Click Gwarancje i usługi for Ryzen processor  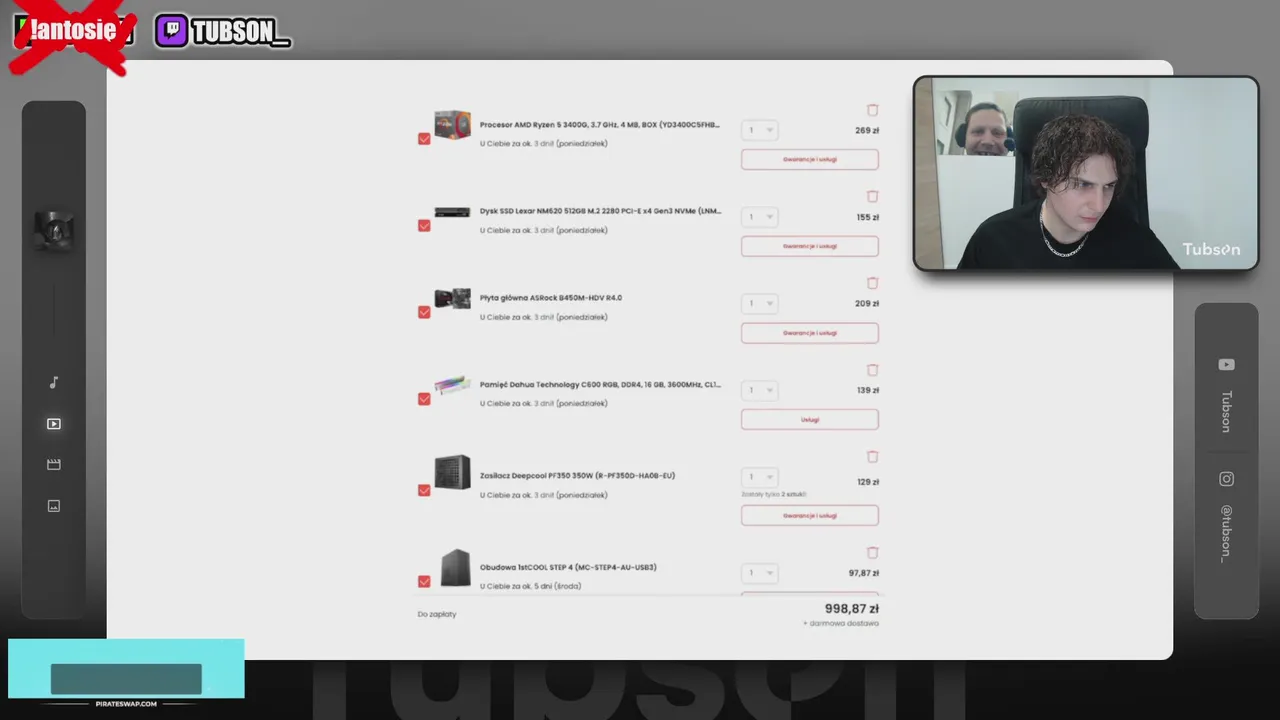(810, 159)
